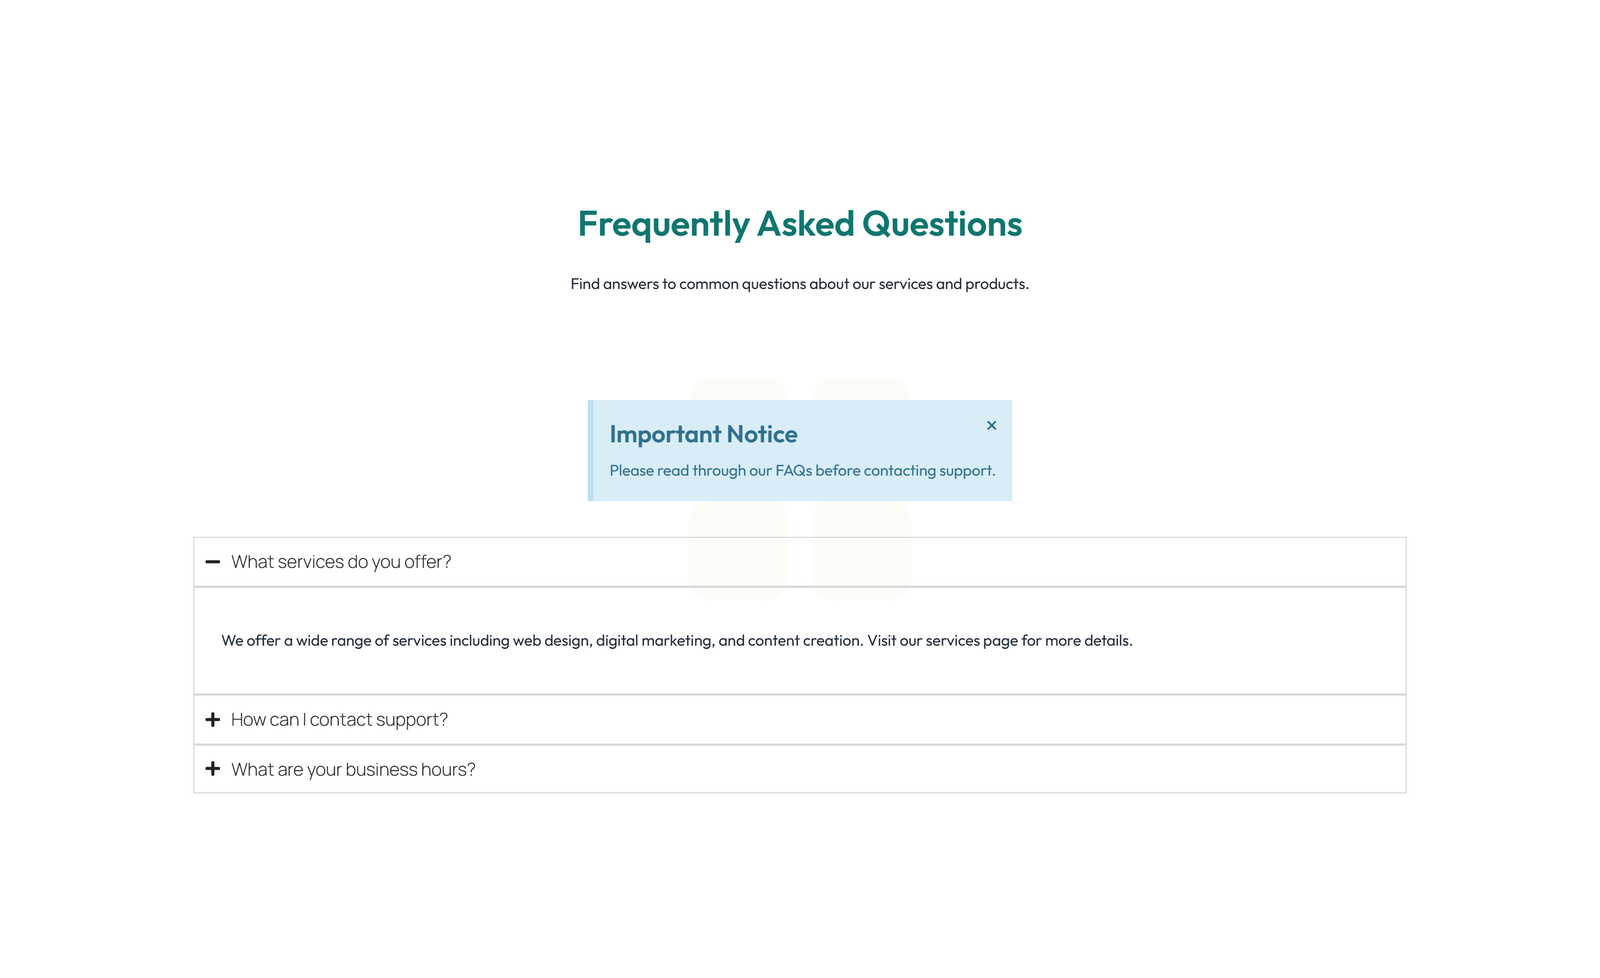The width and height of the screenshot is (1600, 978).
Task: Click the services answer paragraph
Action: [x=677, y=640]
